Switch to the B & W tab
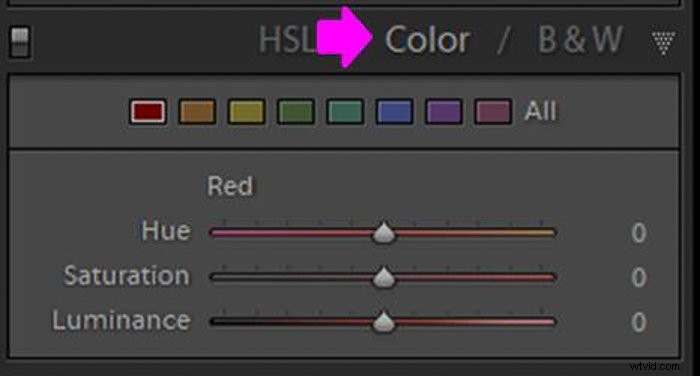700x376 pixels. coord(580,39)
